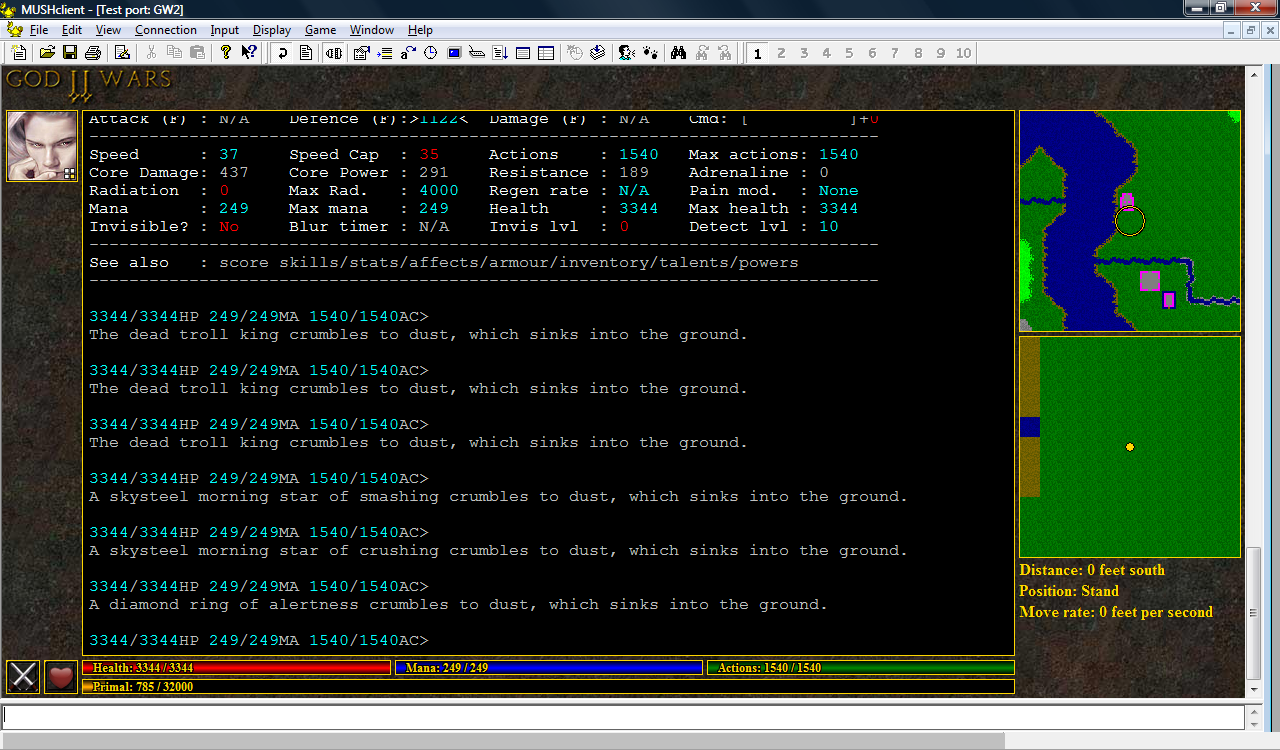
Task: Click the printer icon in toolbar
Action: [x=93, y=53]
